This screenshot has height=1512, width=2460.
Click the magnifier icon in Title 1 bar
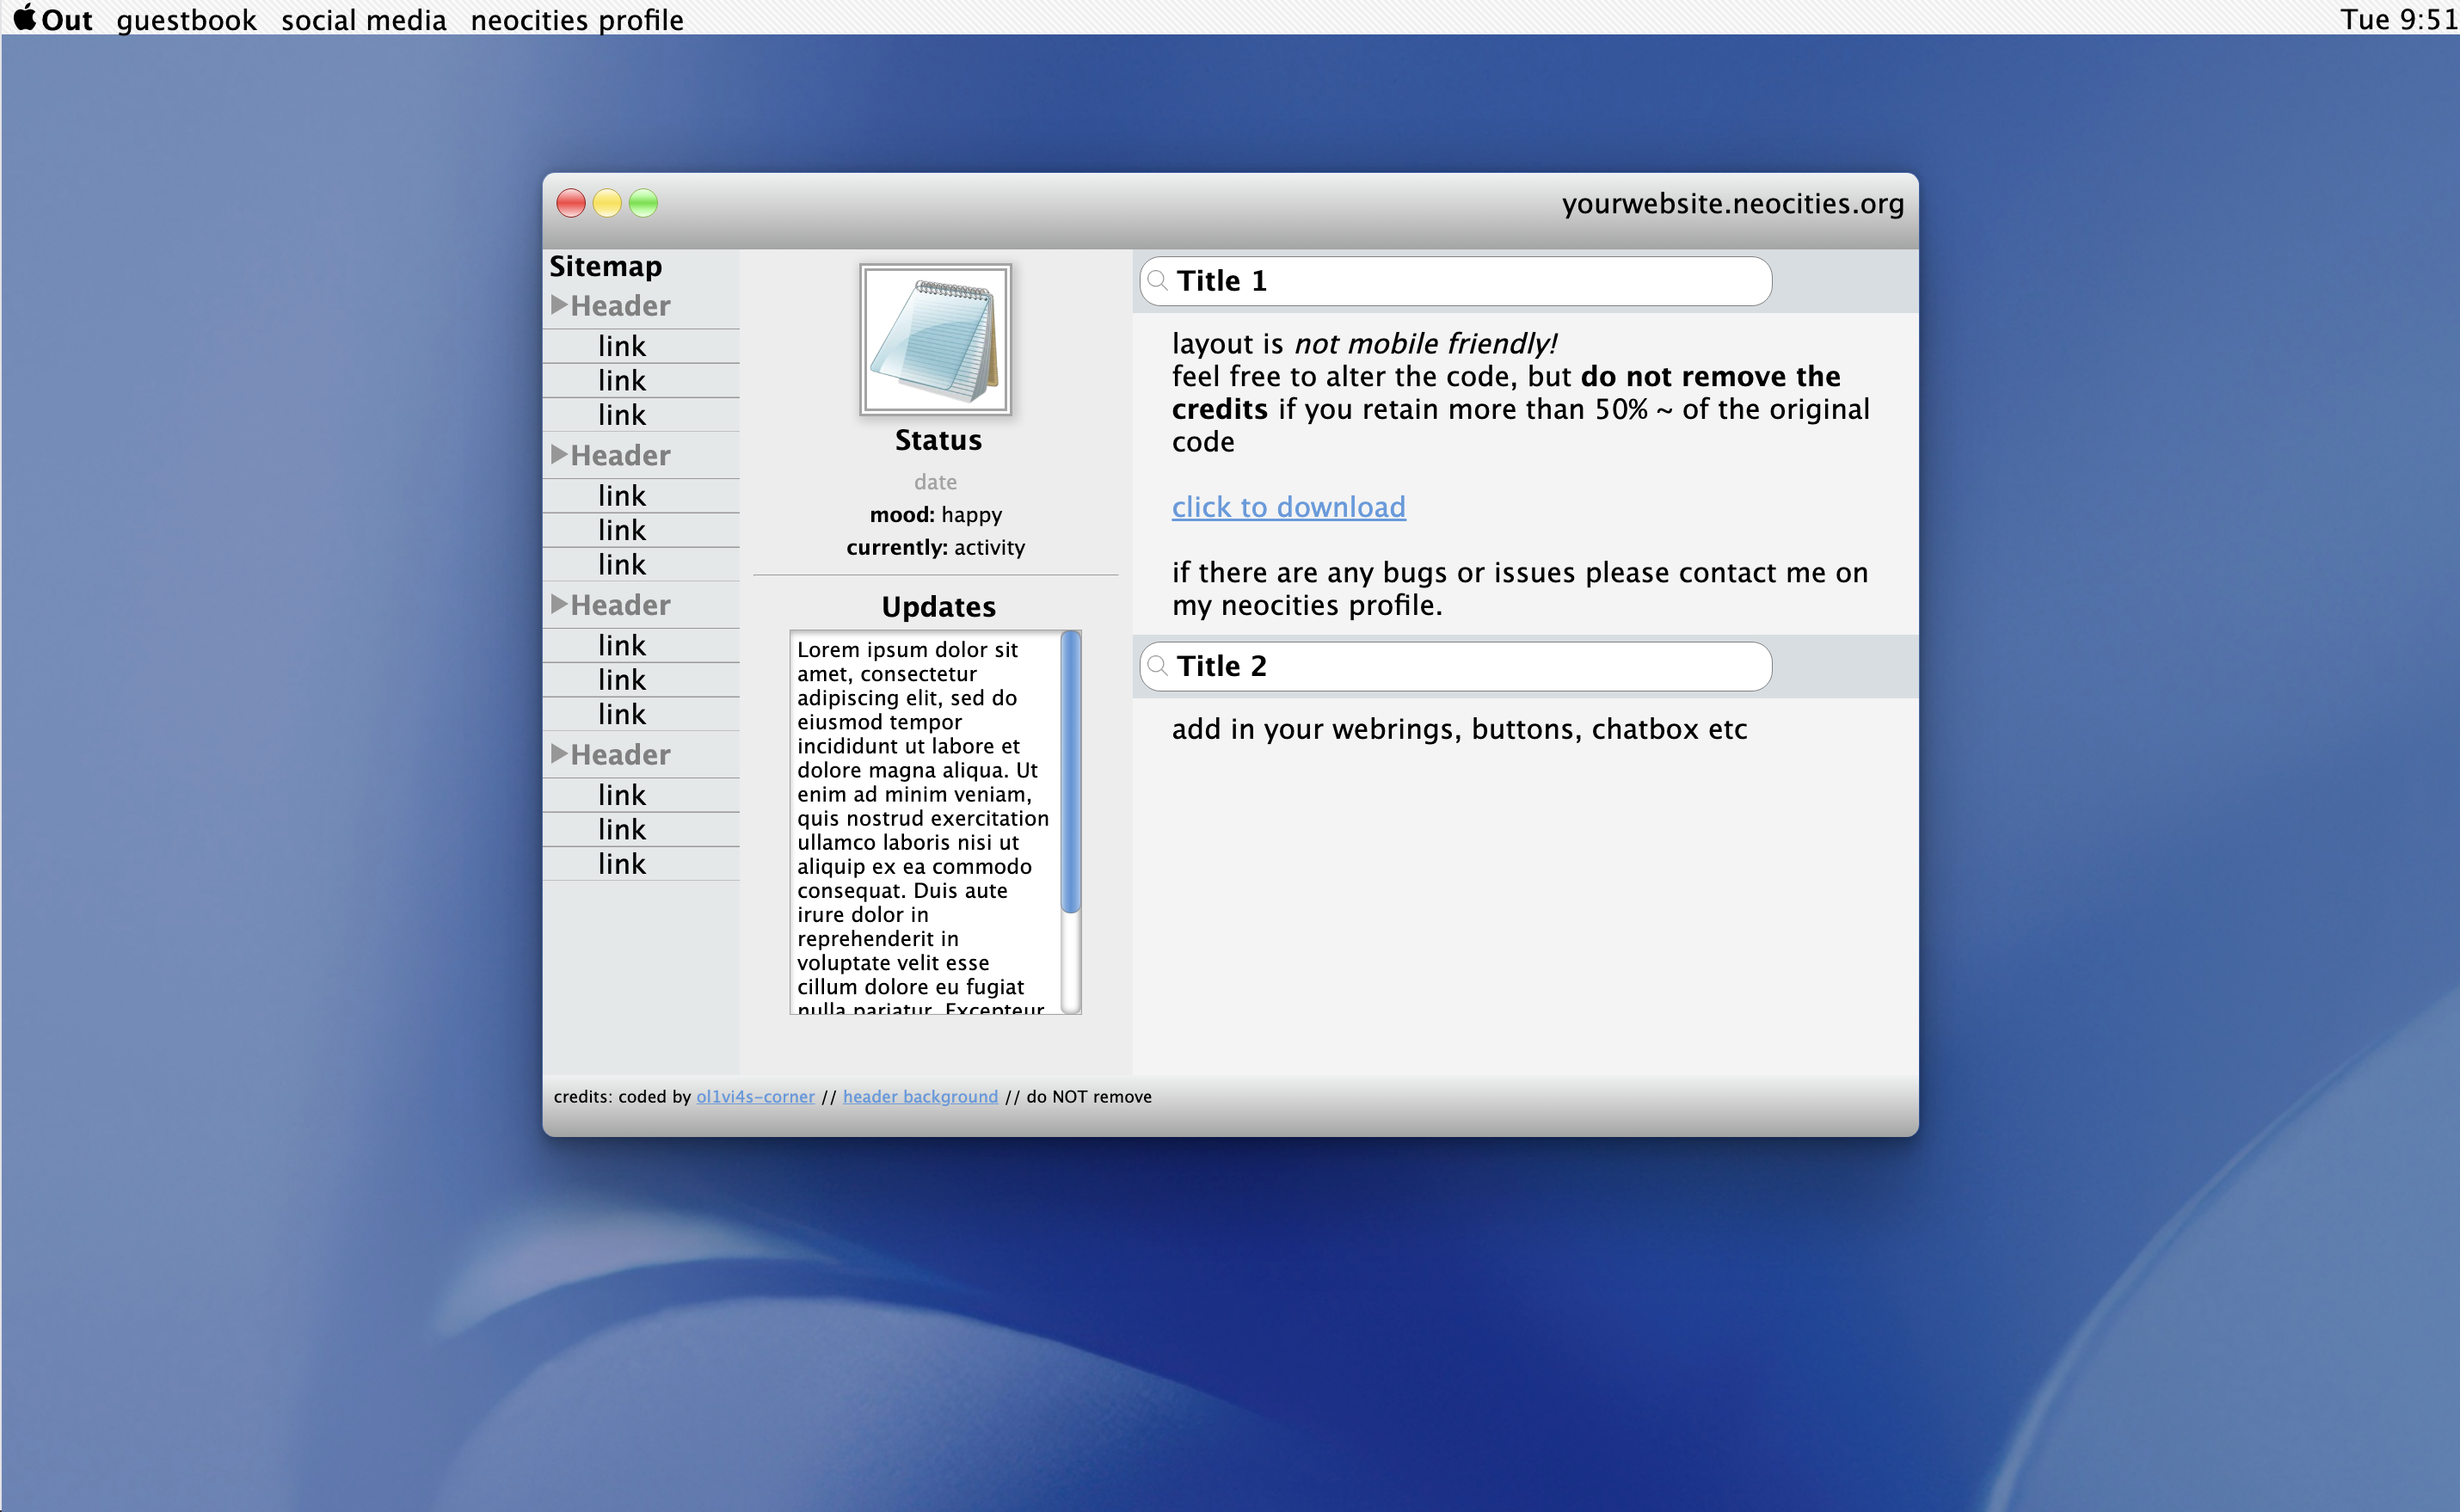[x=1157, y=281]
